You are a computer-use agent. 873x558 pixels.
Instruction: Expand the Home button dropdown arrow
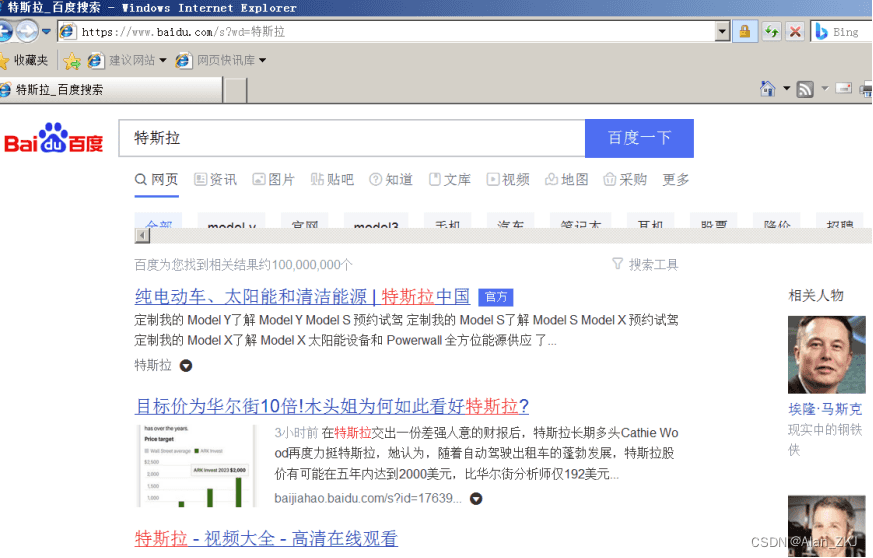click(x=786, y=89)
